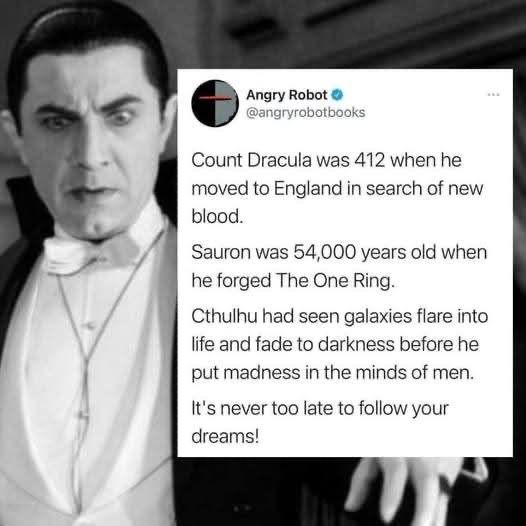
Task: Click the blurred dark background above the tweet
Action: tap(352, 34)
